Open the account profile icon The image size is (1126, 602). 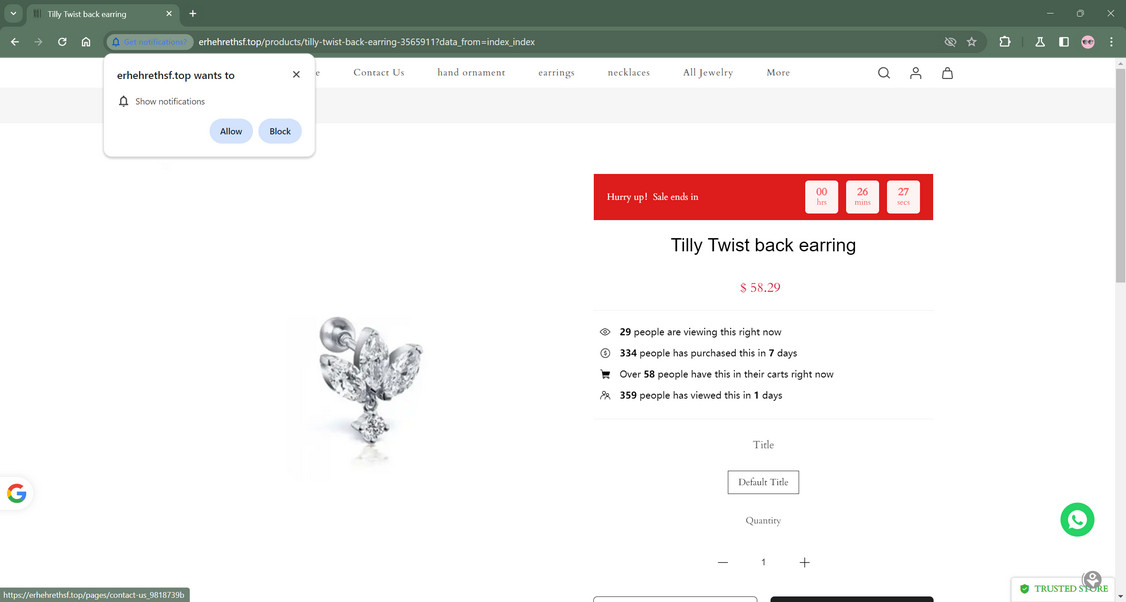(915, 73)
